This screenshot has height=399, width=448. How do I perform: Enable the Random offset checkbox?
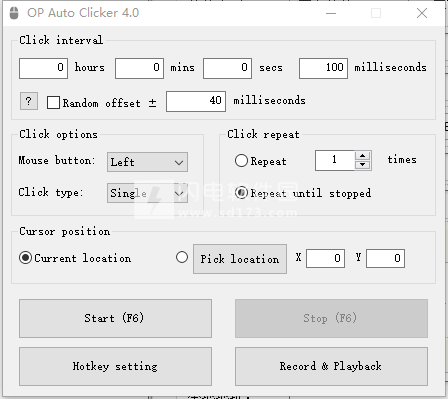coord(53,103)
